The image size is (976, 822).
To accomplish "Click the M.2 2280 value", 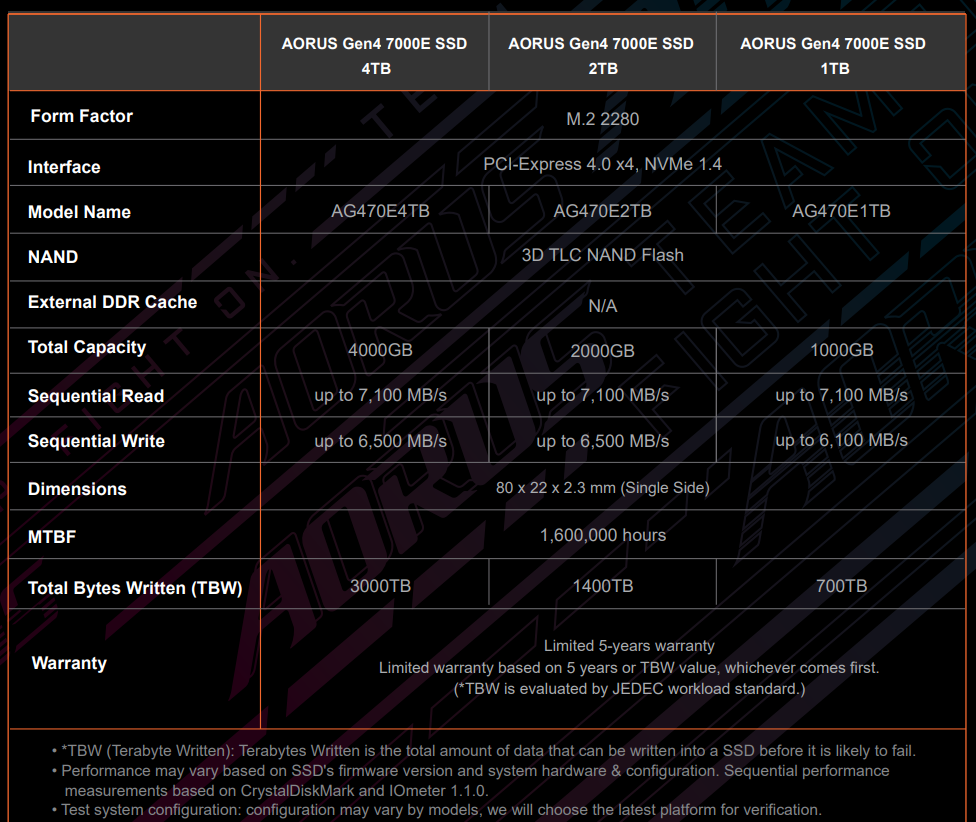I will 603,119.
